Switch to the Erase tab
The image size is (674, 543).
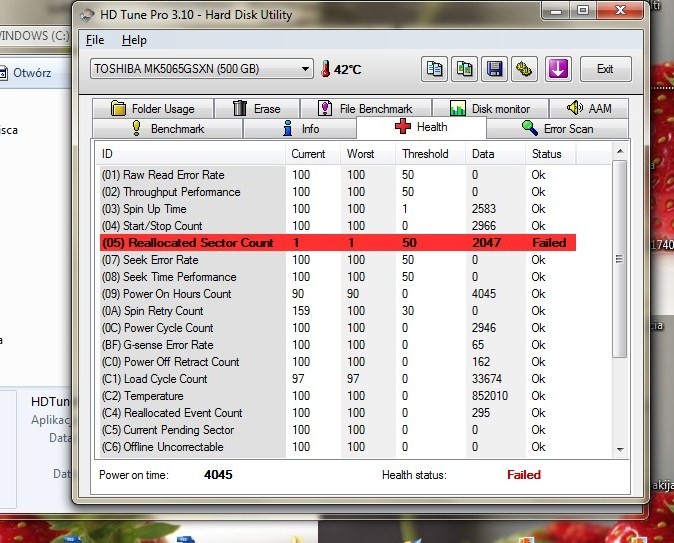coord(257,108)
